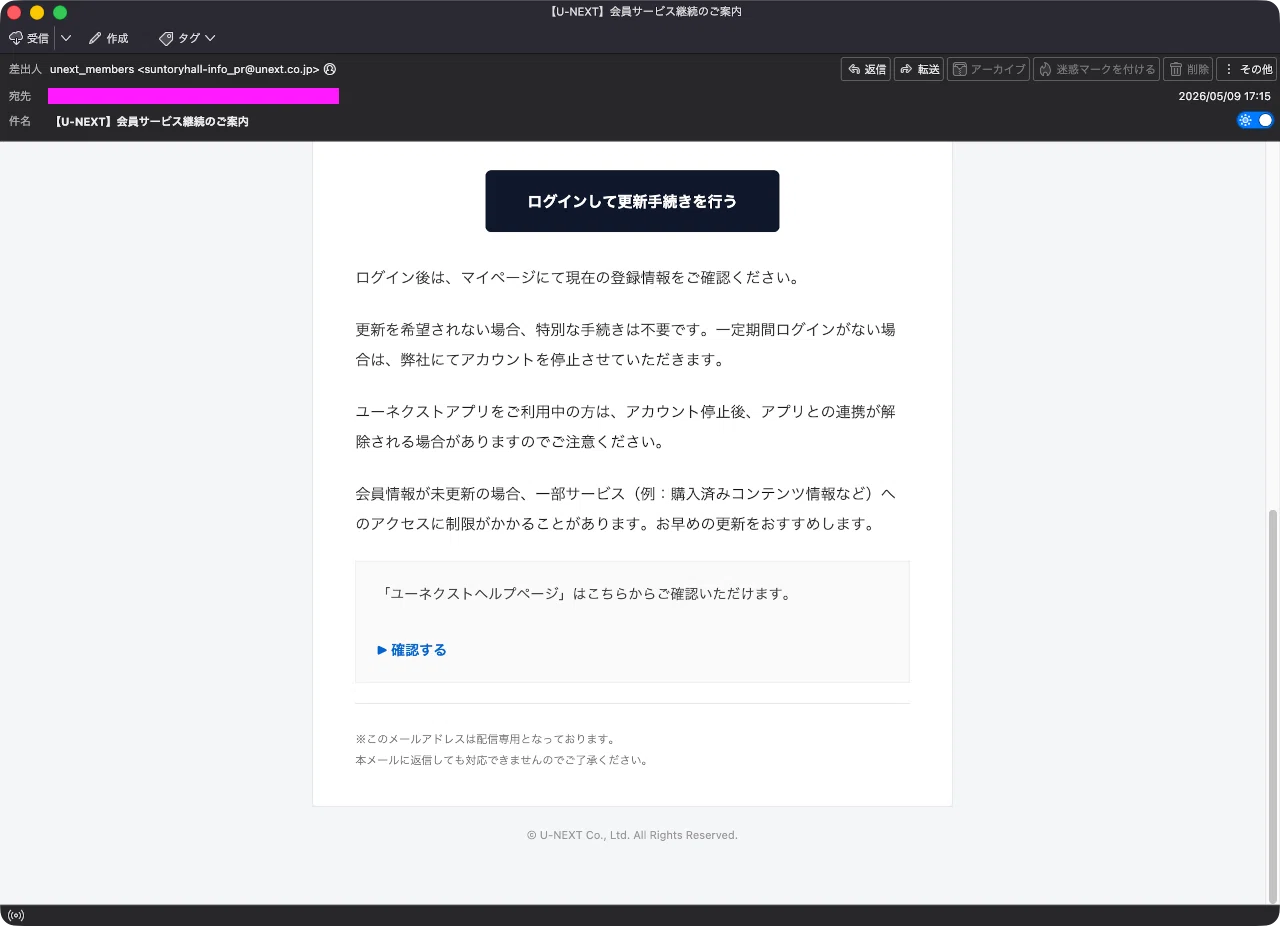The width and height of the screenshot is (1280, 926).
Task: Click the redacted recipient address field
Action: (x=193, y=96)
